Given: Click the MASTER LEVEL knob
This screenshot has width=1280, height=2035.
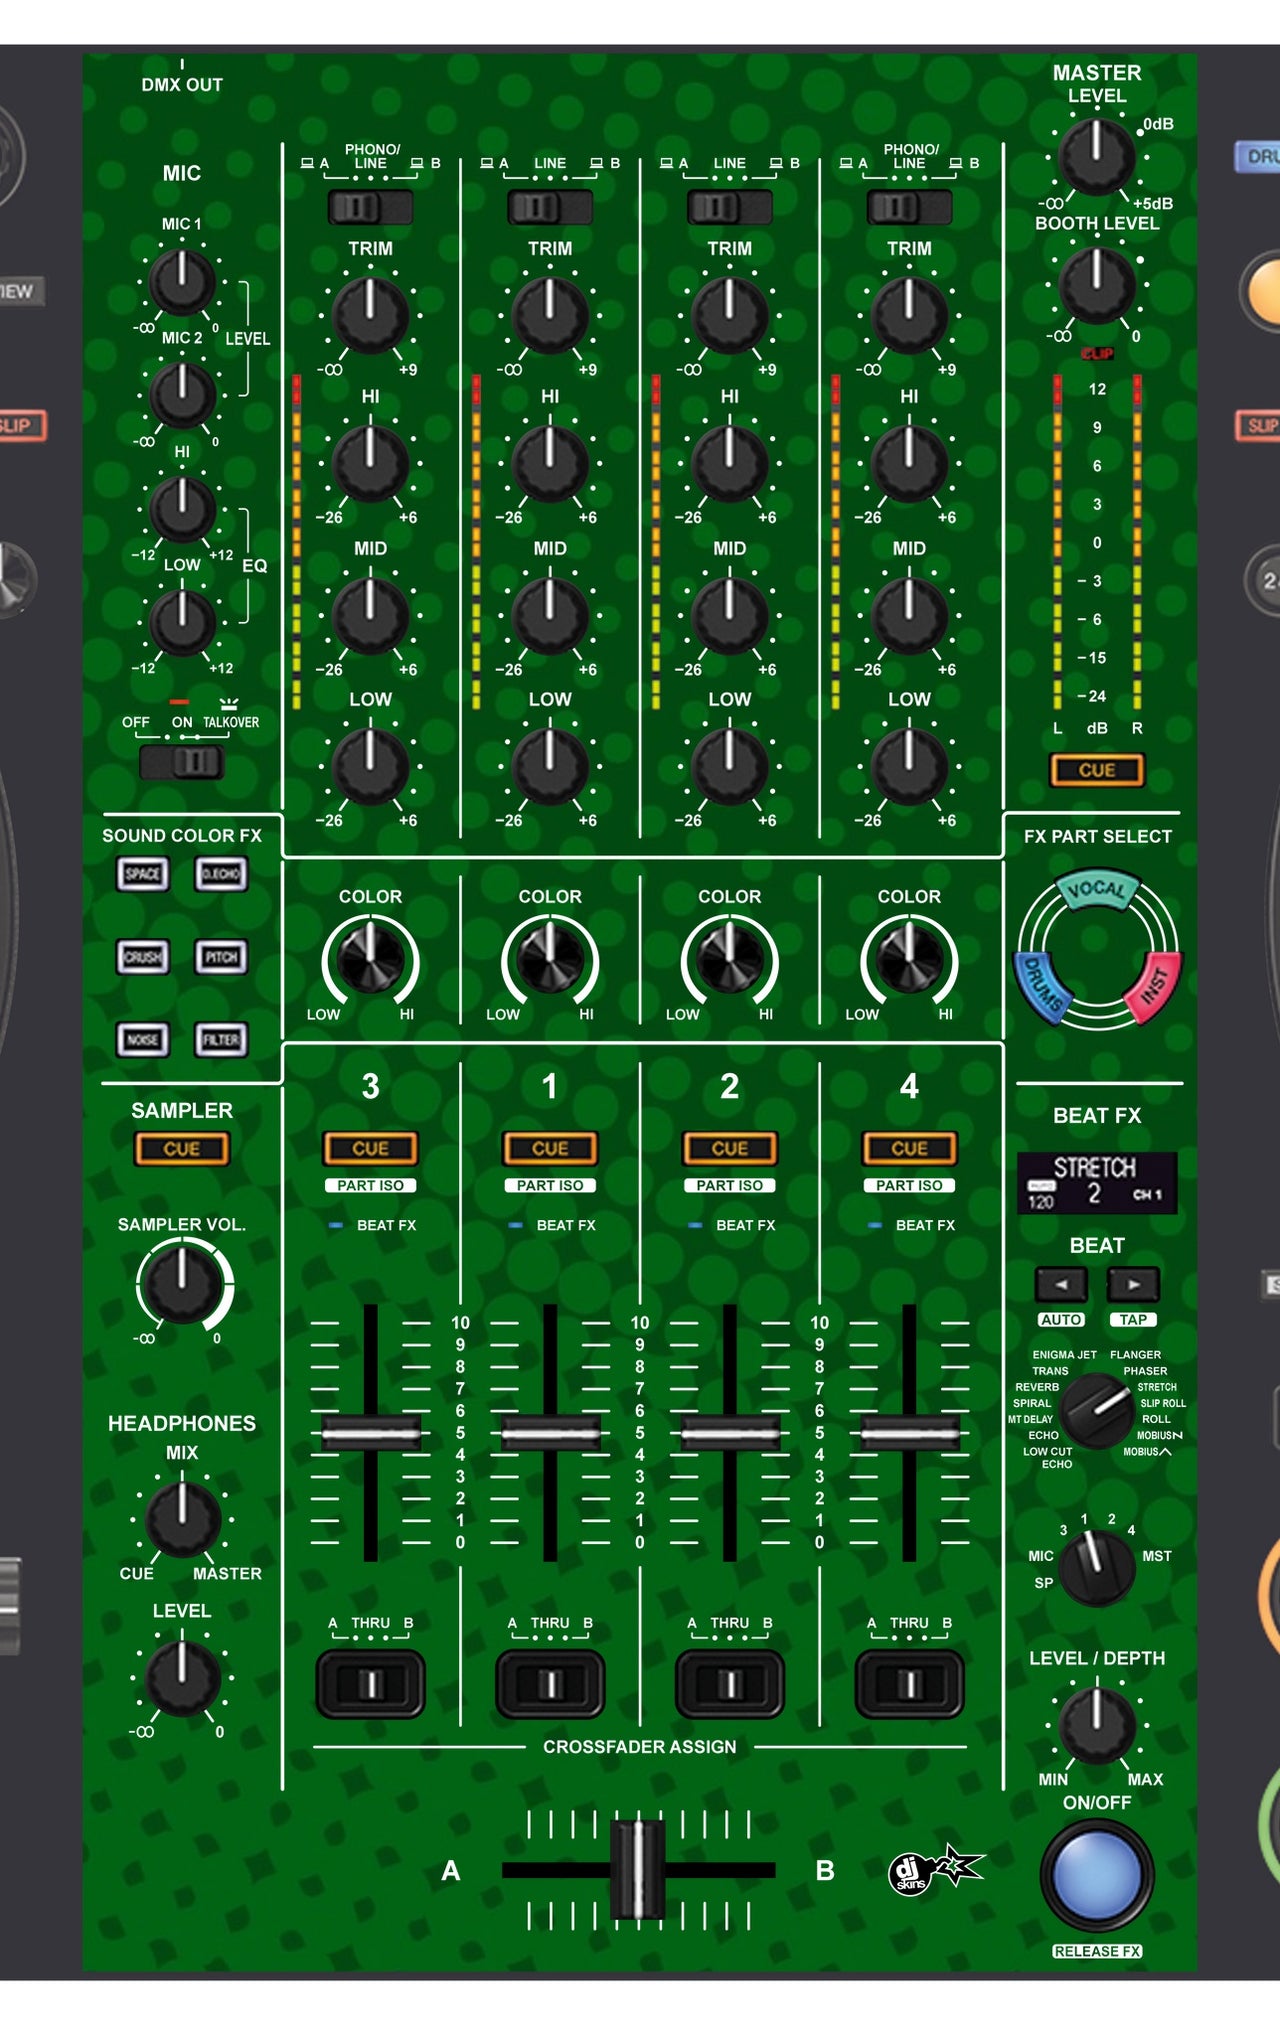Looking at the screenshot, I should (x=1097, y=157).
